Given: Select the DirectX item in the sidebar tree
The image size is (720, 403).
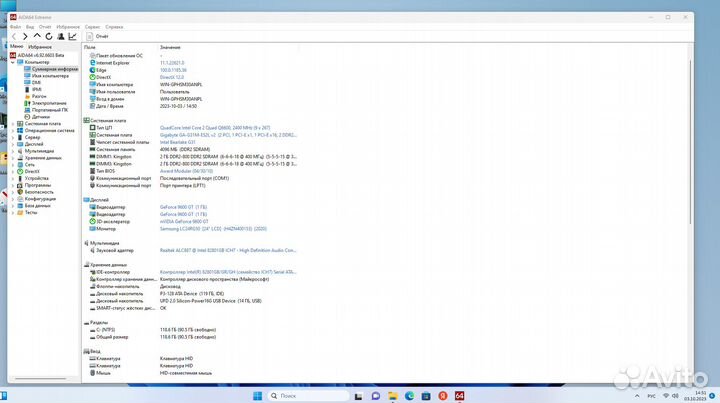Looking at the screenshot, I should 34,171.
